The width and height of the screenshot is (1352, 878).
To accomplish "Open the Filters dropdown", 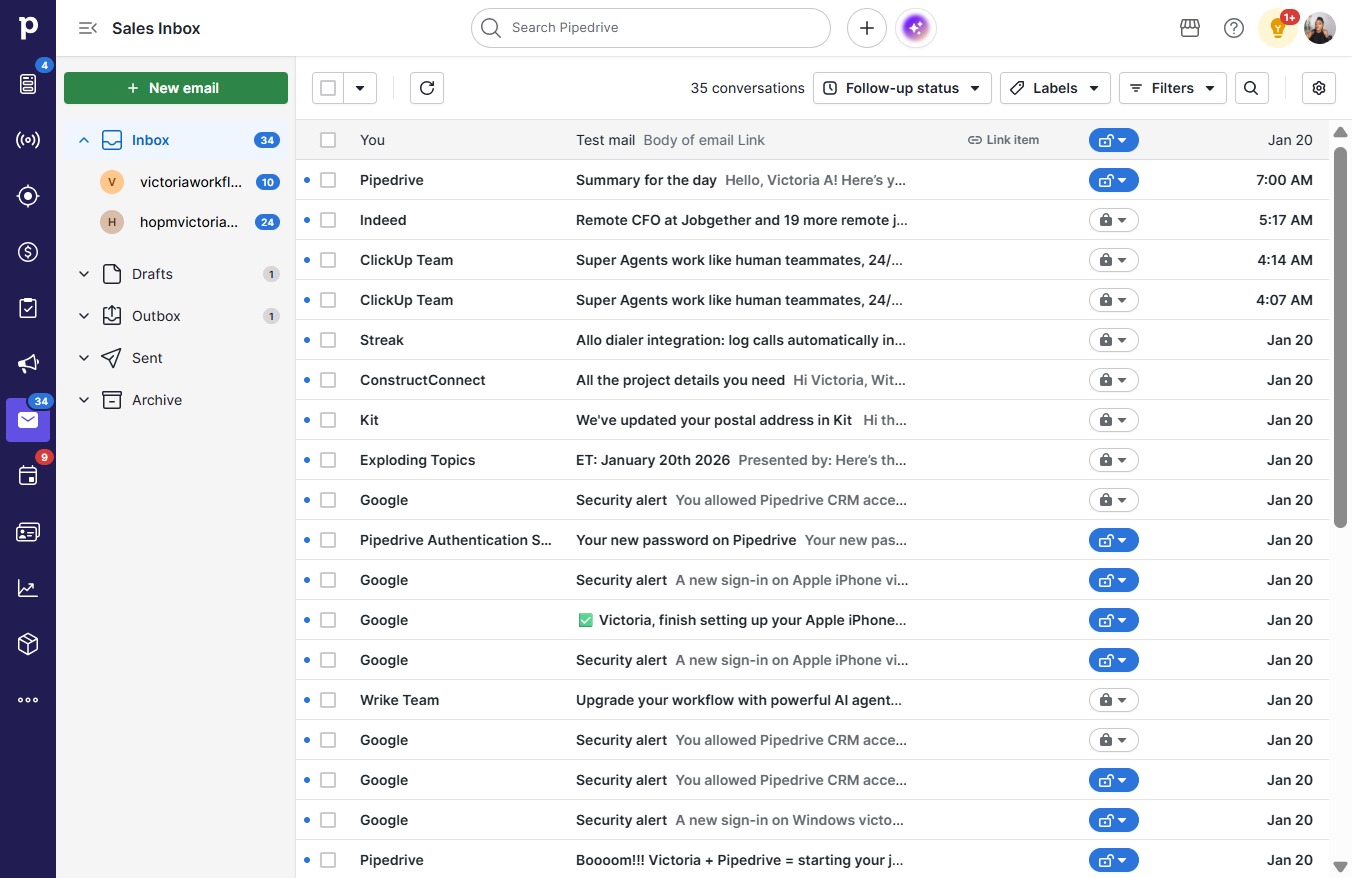I will point(1173,88).
